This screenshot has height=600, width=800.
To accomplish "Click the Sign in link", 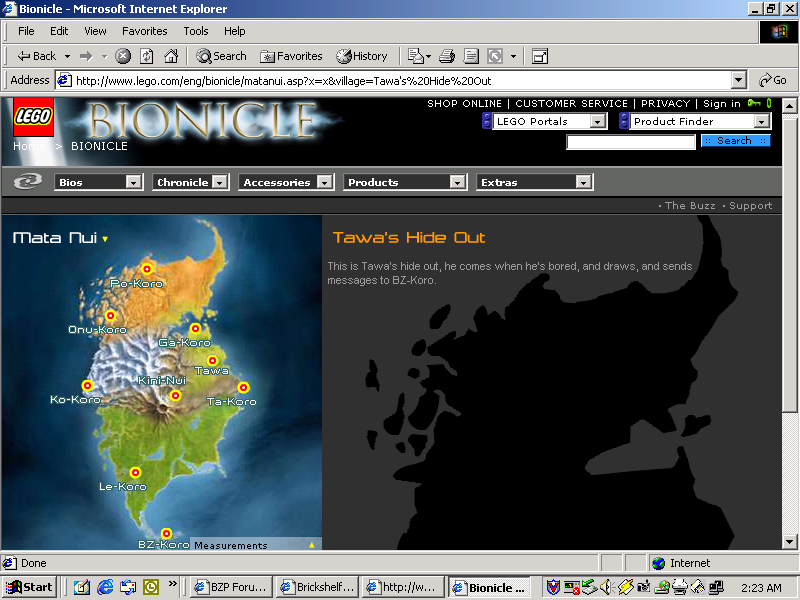I will 721,104.
